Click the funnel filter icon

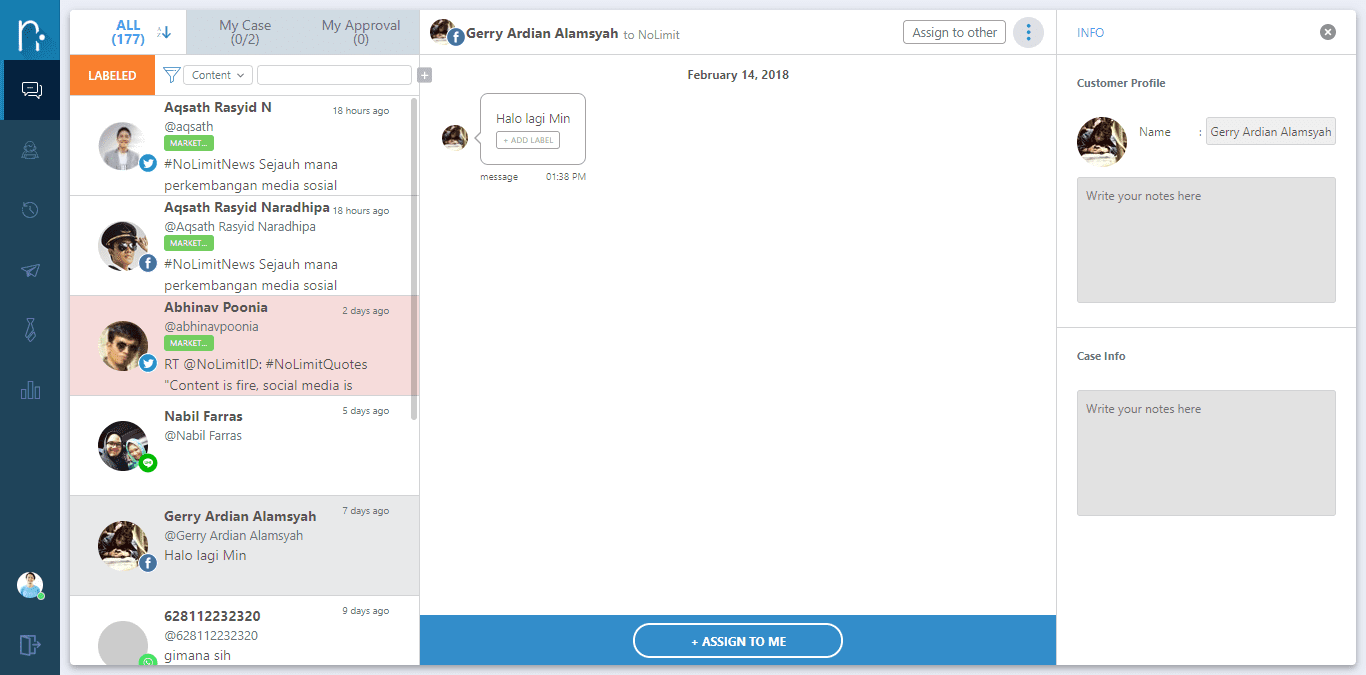[171, 75]
